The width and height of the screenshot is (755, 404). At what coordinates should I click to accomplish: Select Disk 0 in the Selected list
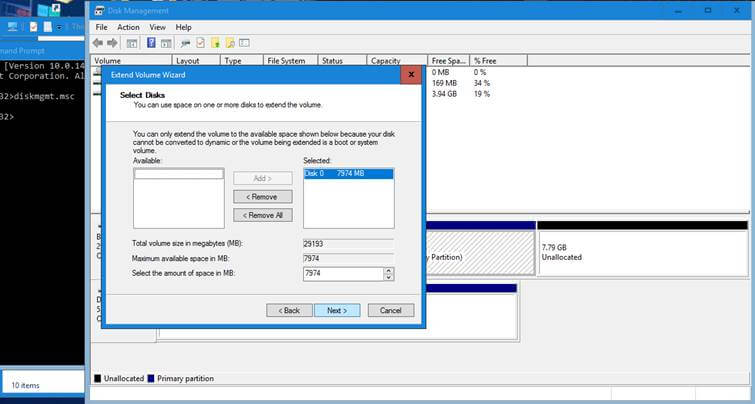pyautogui.click(x=347, y=174)
